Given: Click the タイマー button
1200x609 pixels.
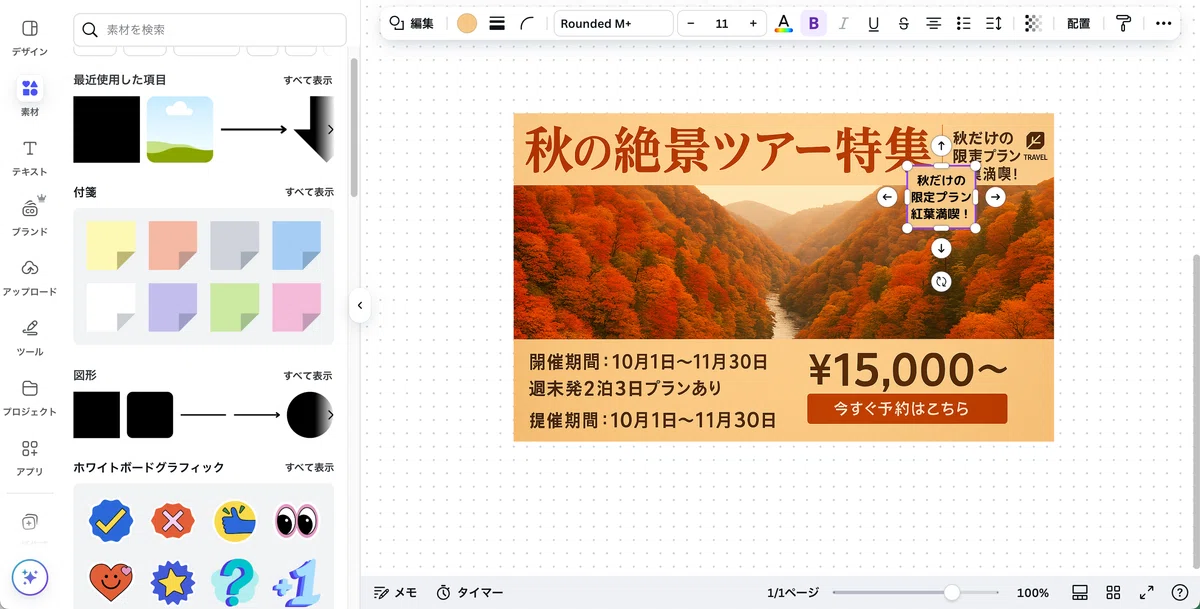Looking at the screenshot, I should [x=470, y=592].
